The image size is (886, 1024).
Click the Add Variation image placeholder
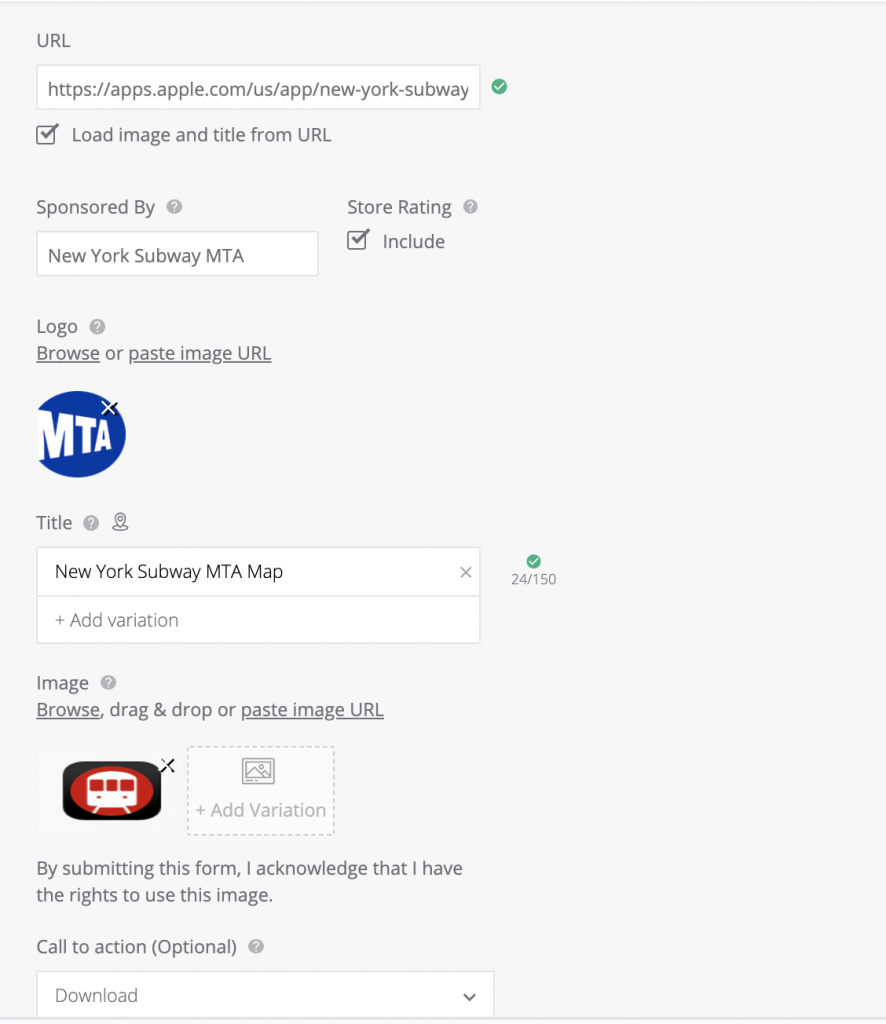[x=260, y=790]
